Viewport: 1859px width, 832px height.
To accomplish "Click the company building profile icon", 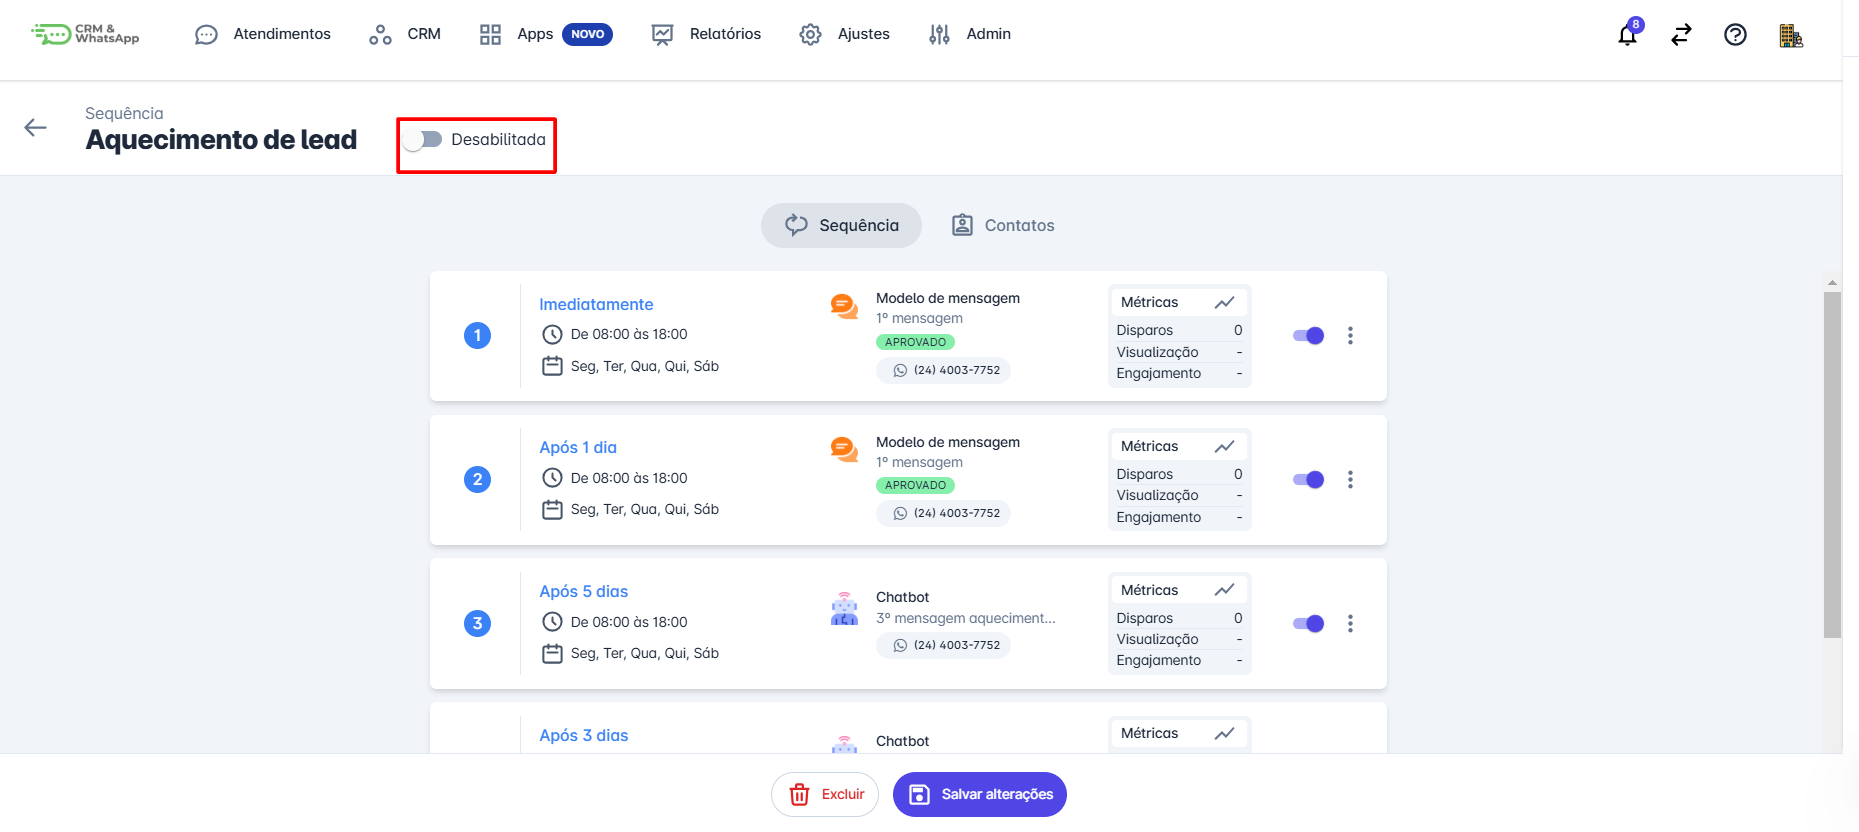I will (x=1790, y=36).
